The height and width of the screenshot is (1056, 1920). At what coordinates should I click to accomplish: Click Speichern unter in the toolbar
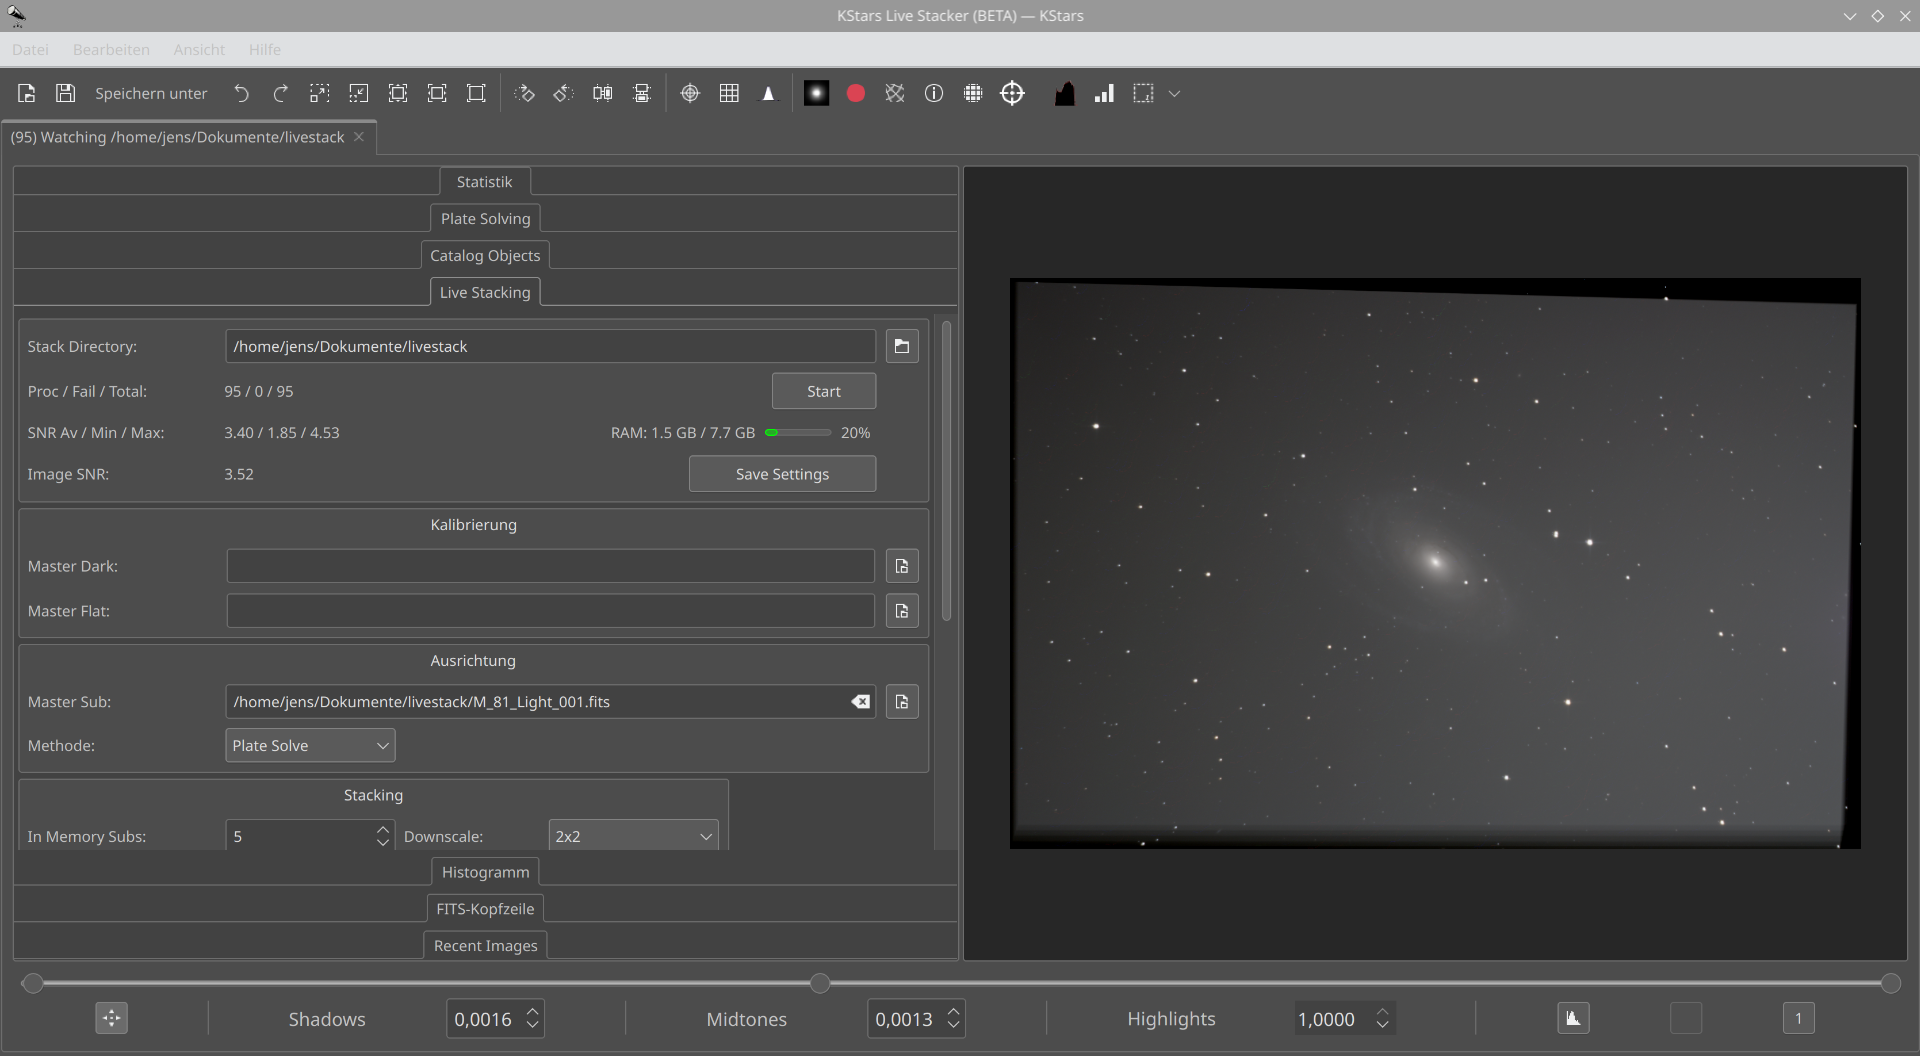pyautogui.click(x=151, y=93)
